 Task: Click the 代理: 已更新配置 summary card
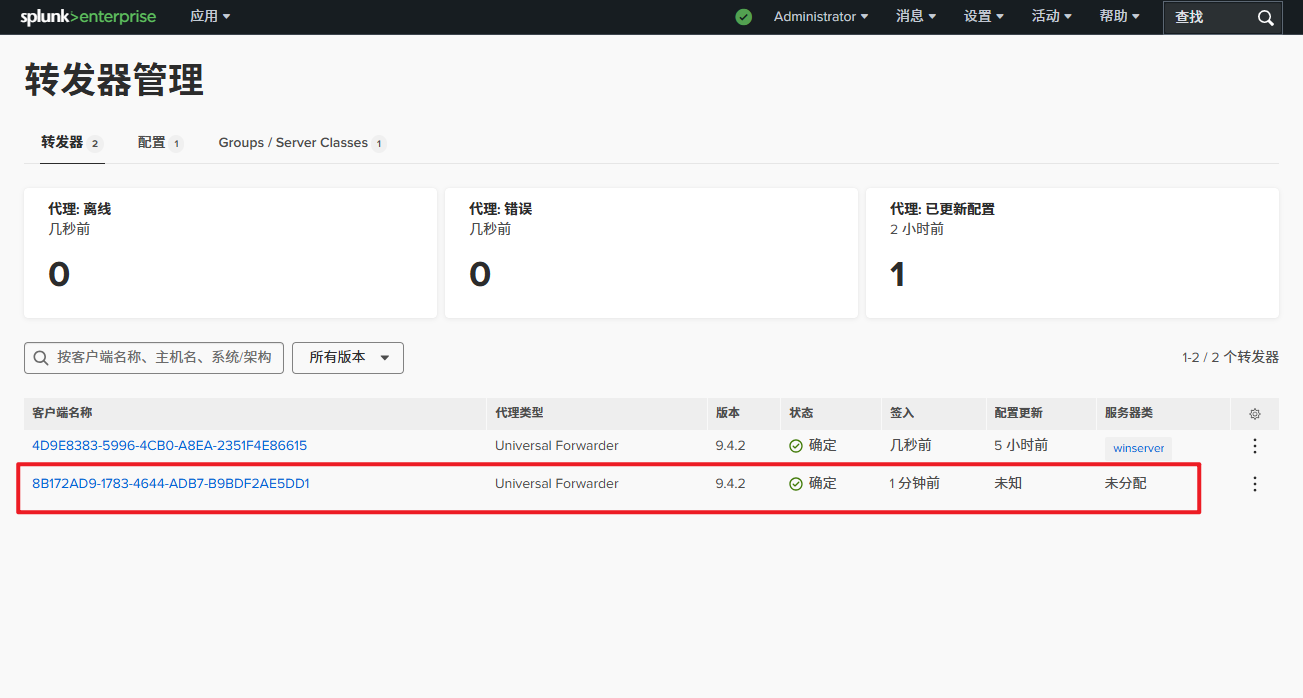[1071, 252]
